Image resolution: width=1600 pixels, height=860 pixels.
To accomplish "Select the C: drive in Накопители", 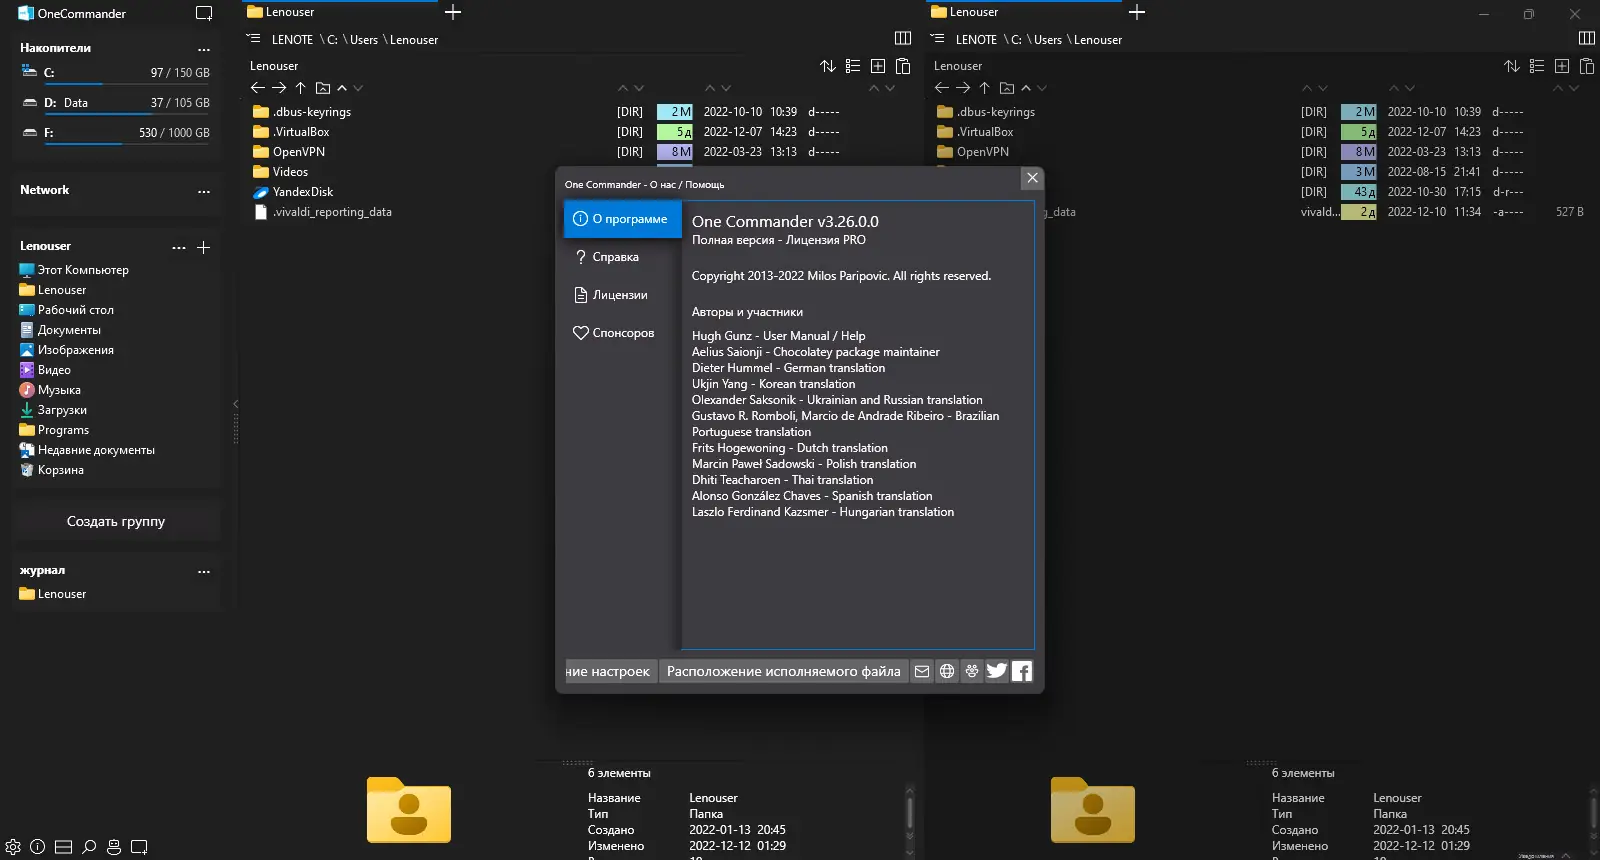I will tap(116, 73).
